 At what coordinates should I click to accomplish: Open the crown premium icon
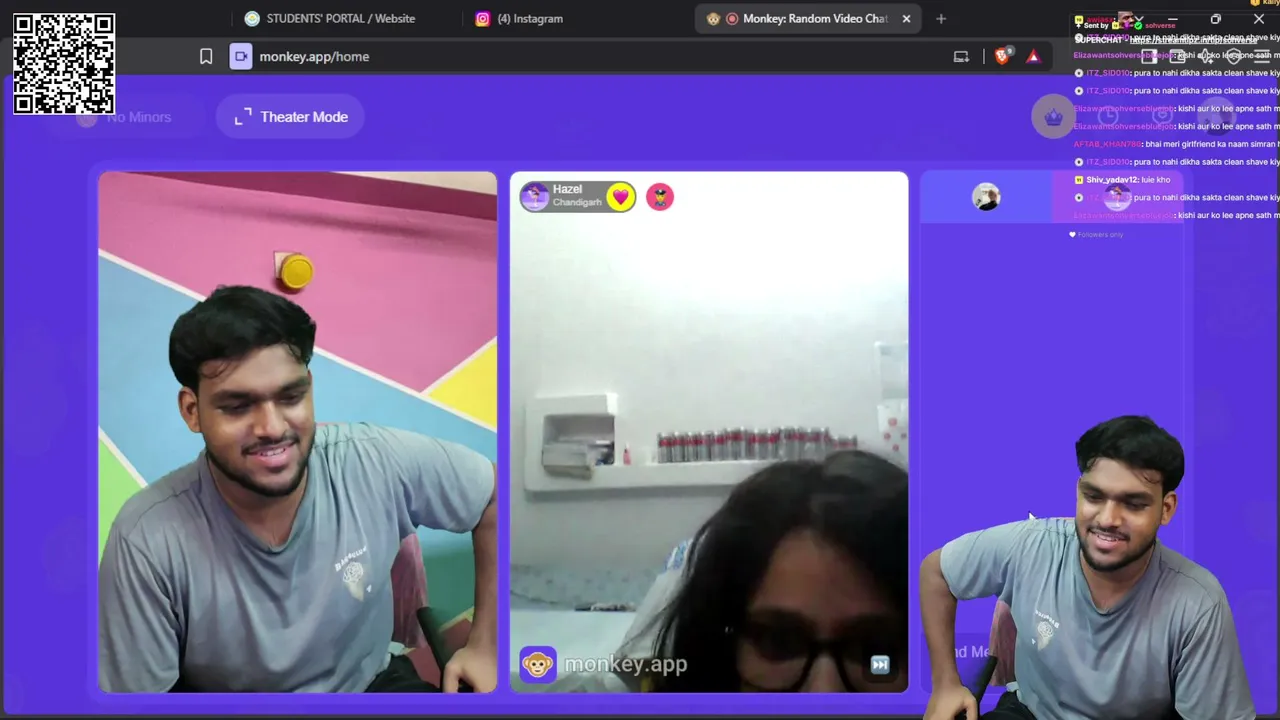[x=1053, y=117]
